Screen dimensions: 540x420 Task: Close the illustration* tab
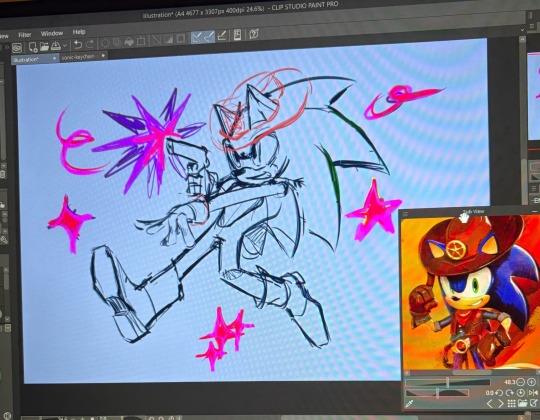[x=54, y=58]
